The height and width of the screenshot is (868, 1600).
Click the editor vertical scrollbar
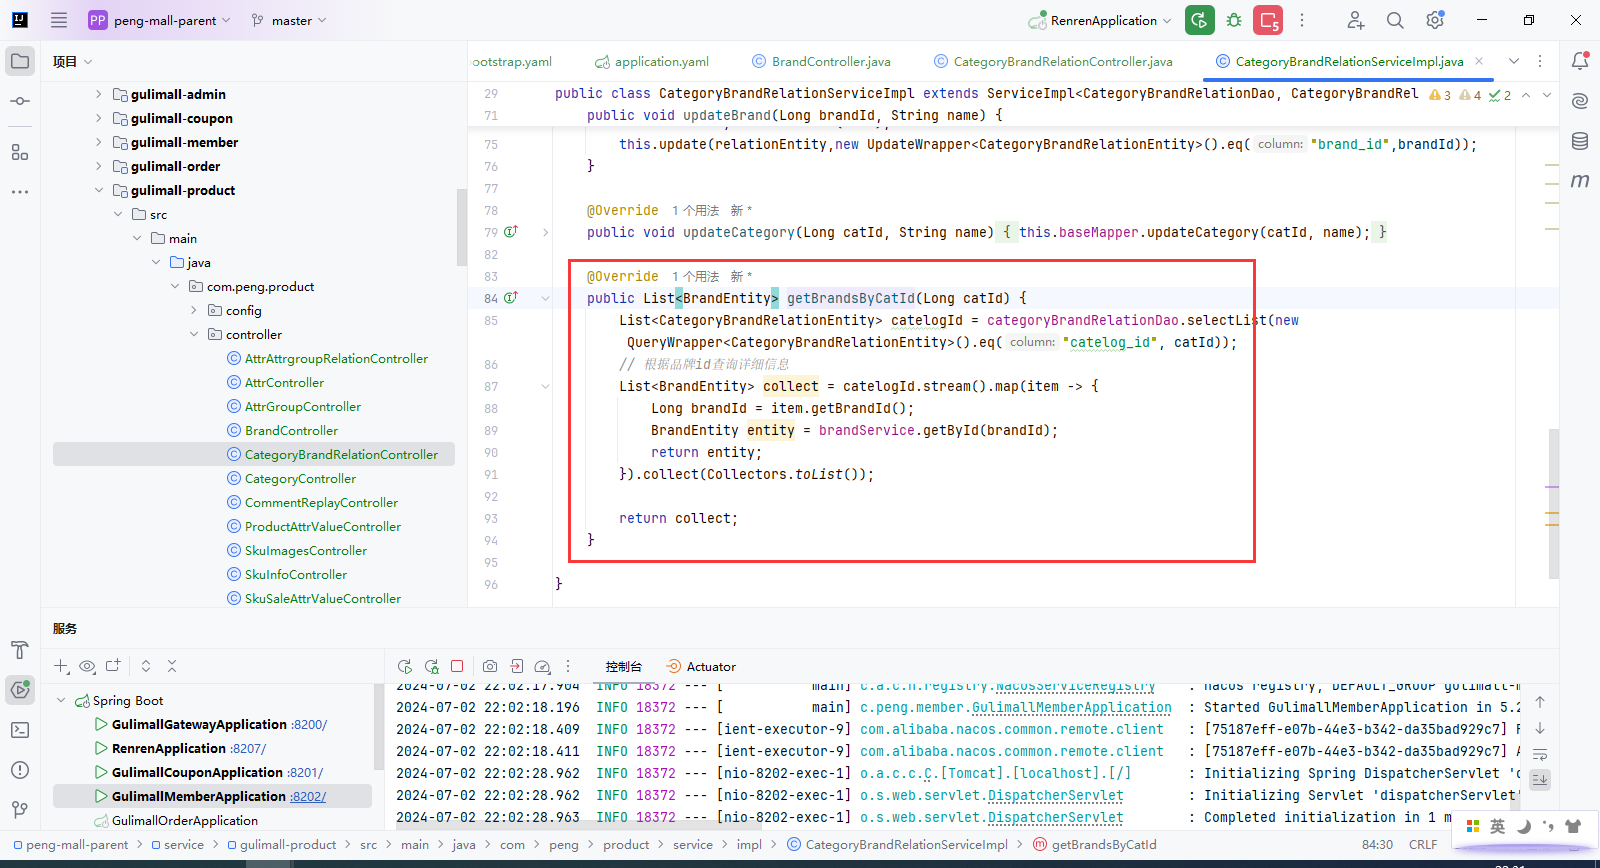tap(1554, 503)
